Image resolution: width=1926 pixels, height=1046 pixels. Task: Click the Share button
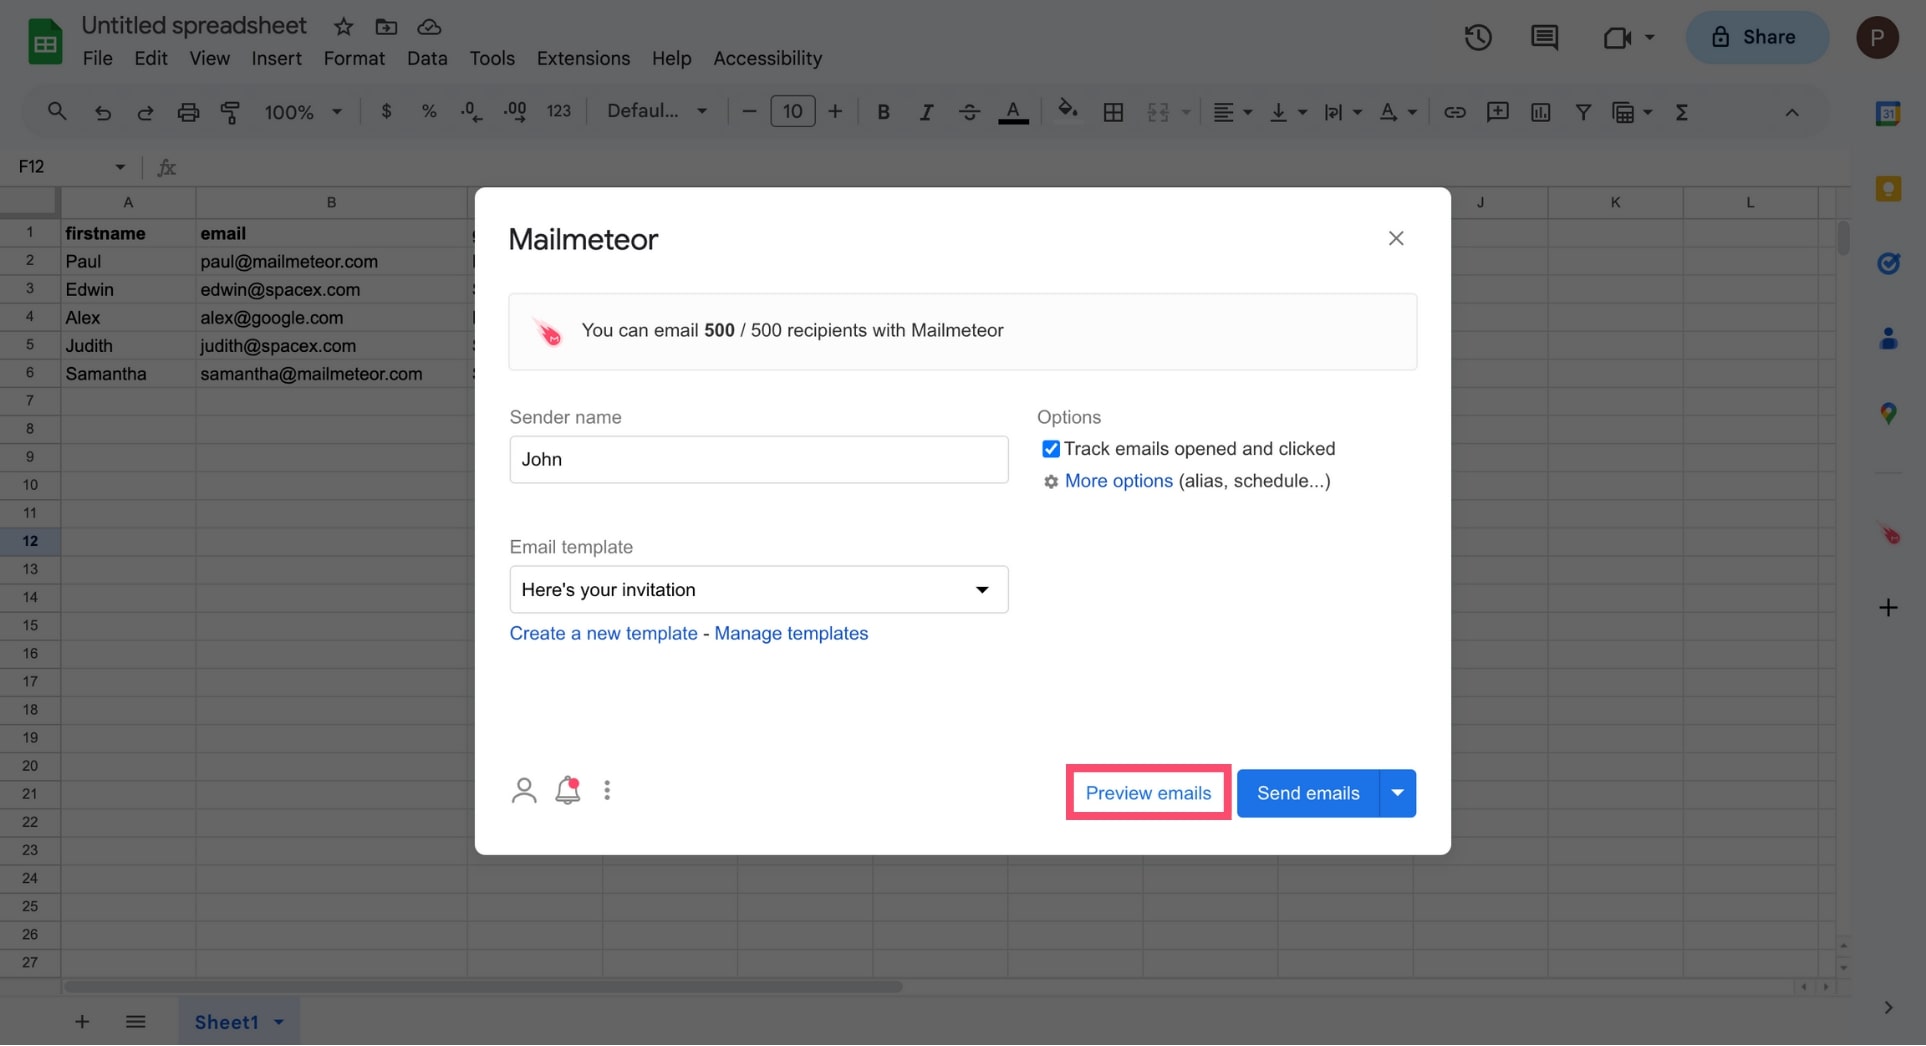pyautogui.click(x=1757, y=37)
